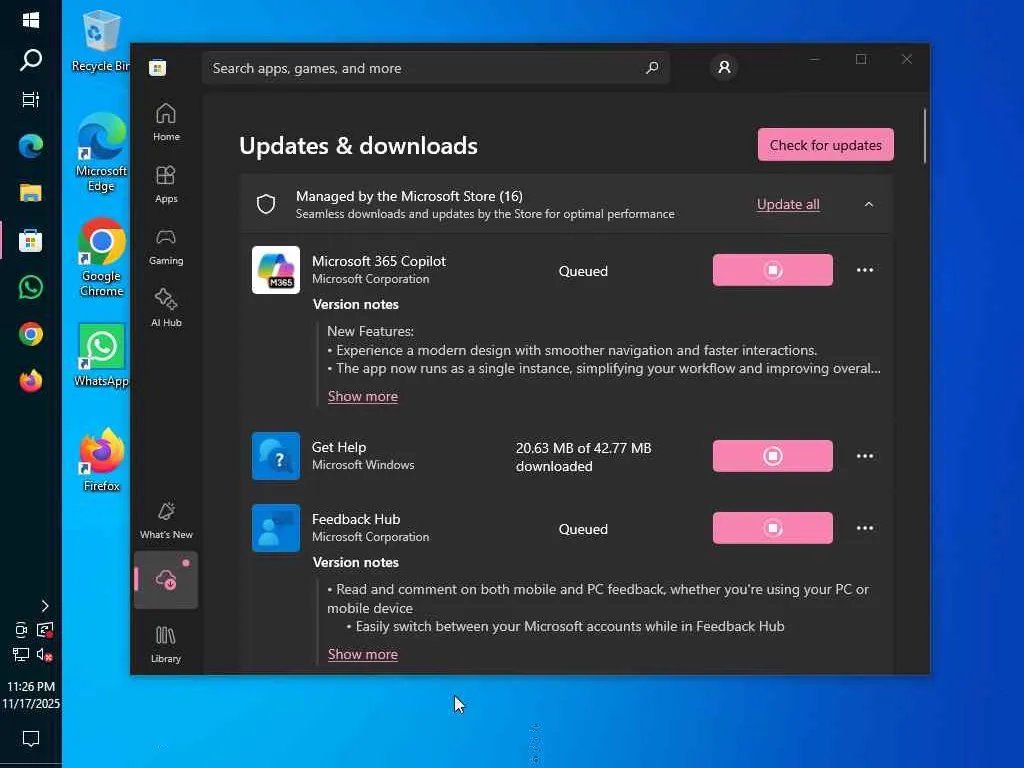Screen dimensions: 1024x768
Task: Open the notification center icon
Action: coord(31,739)
